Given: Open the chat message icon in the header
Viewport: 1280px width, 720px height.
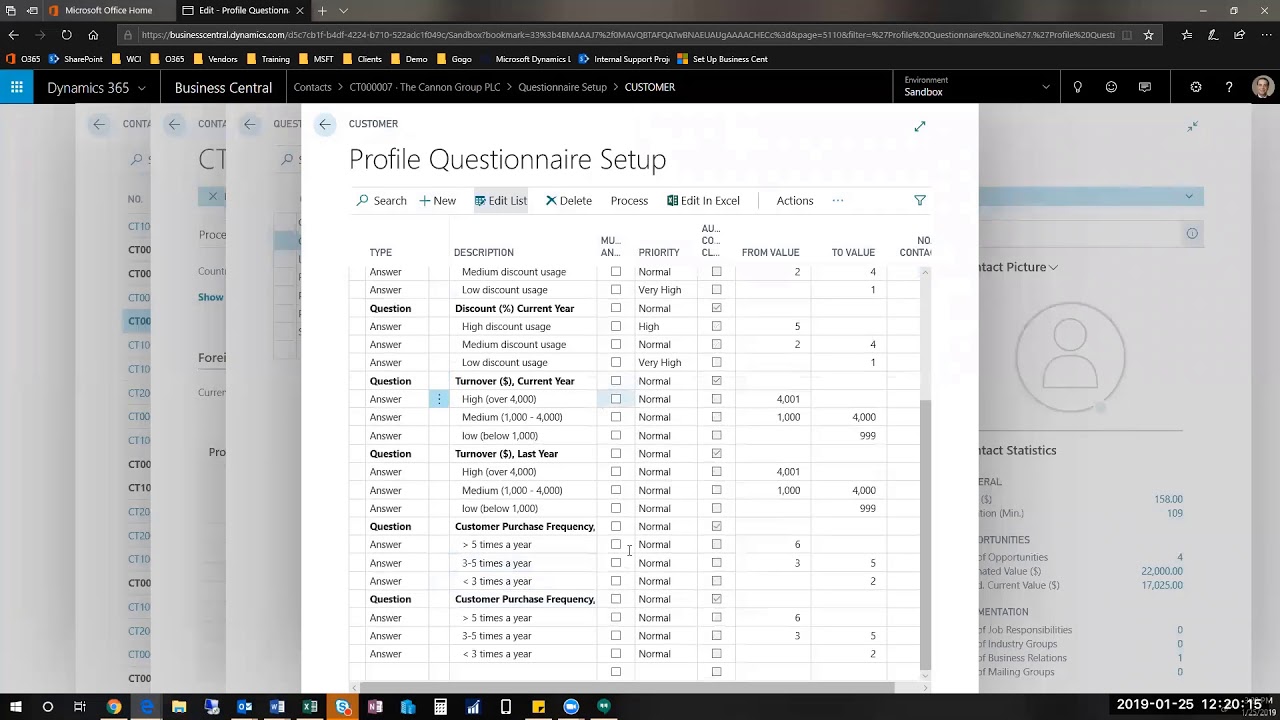Looking at the screenshot, I should tap(1145, 87).
